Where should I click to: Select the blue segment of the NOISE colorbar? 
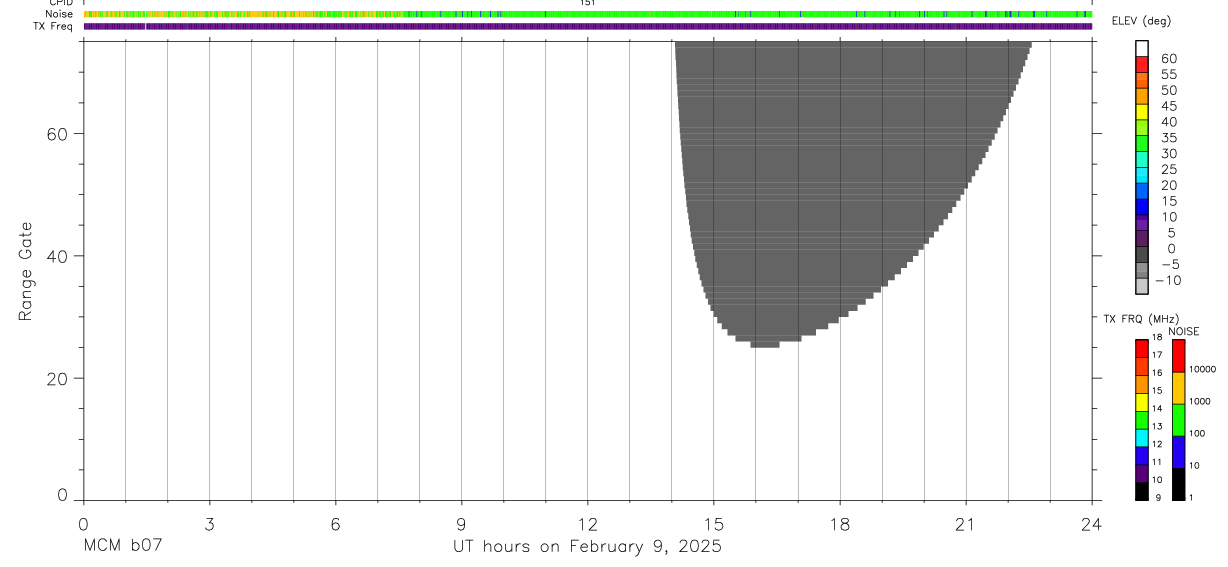point(1178,453)
